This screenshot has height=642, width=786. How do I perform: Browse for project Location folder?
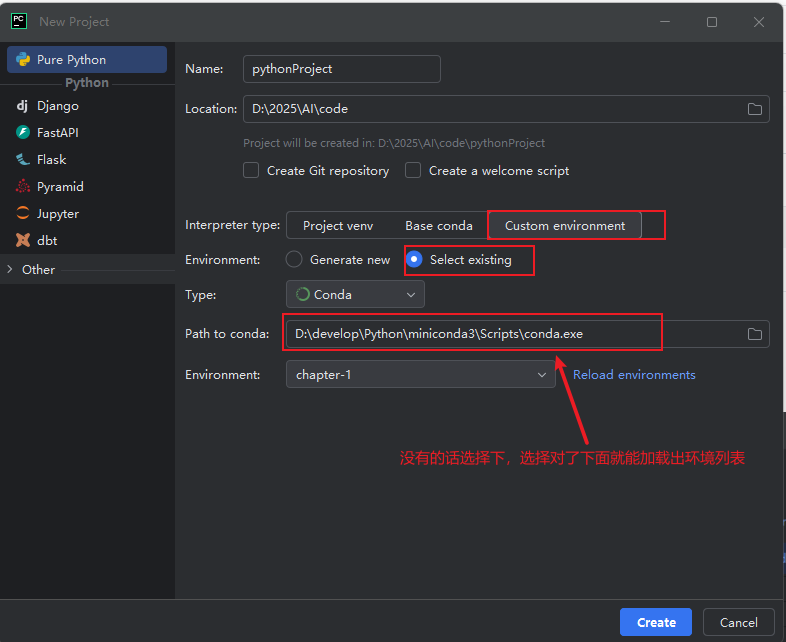755,109
